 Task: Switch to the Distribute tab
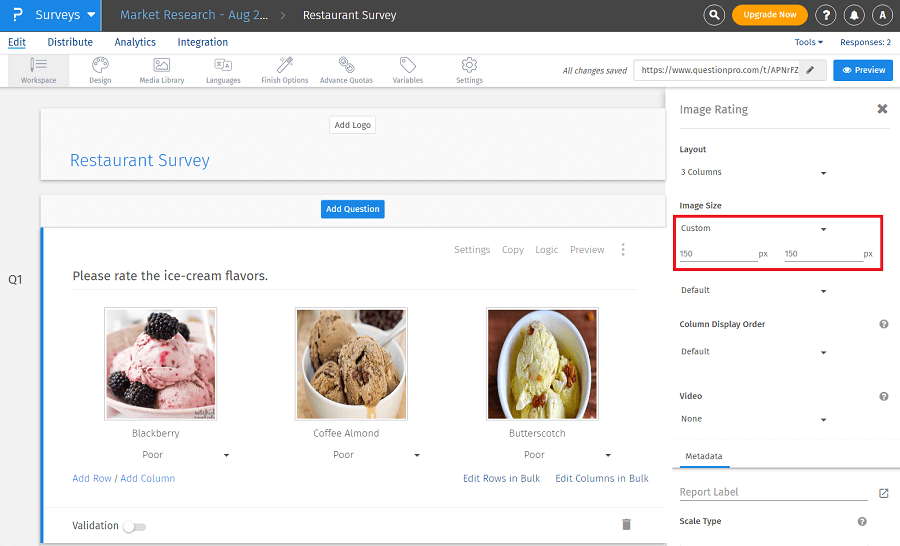coord(70,42)
